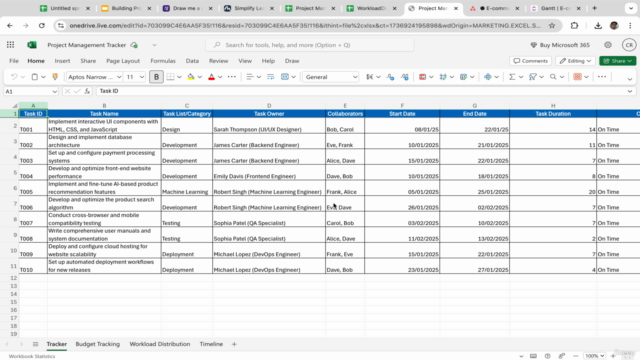Click the Merge cells icon

tap(285, 77)
